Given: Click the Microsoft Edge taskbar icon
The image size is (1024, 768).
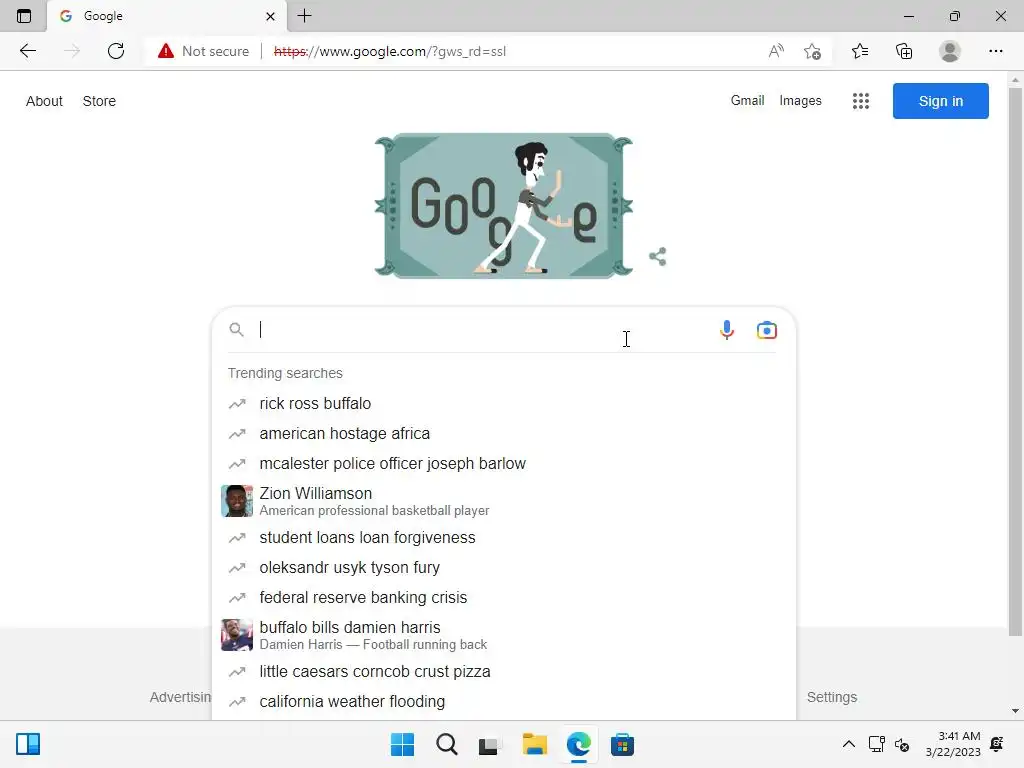Looking at the screenshot, I should point(579,744).
